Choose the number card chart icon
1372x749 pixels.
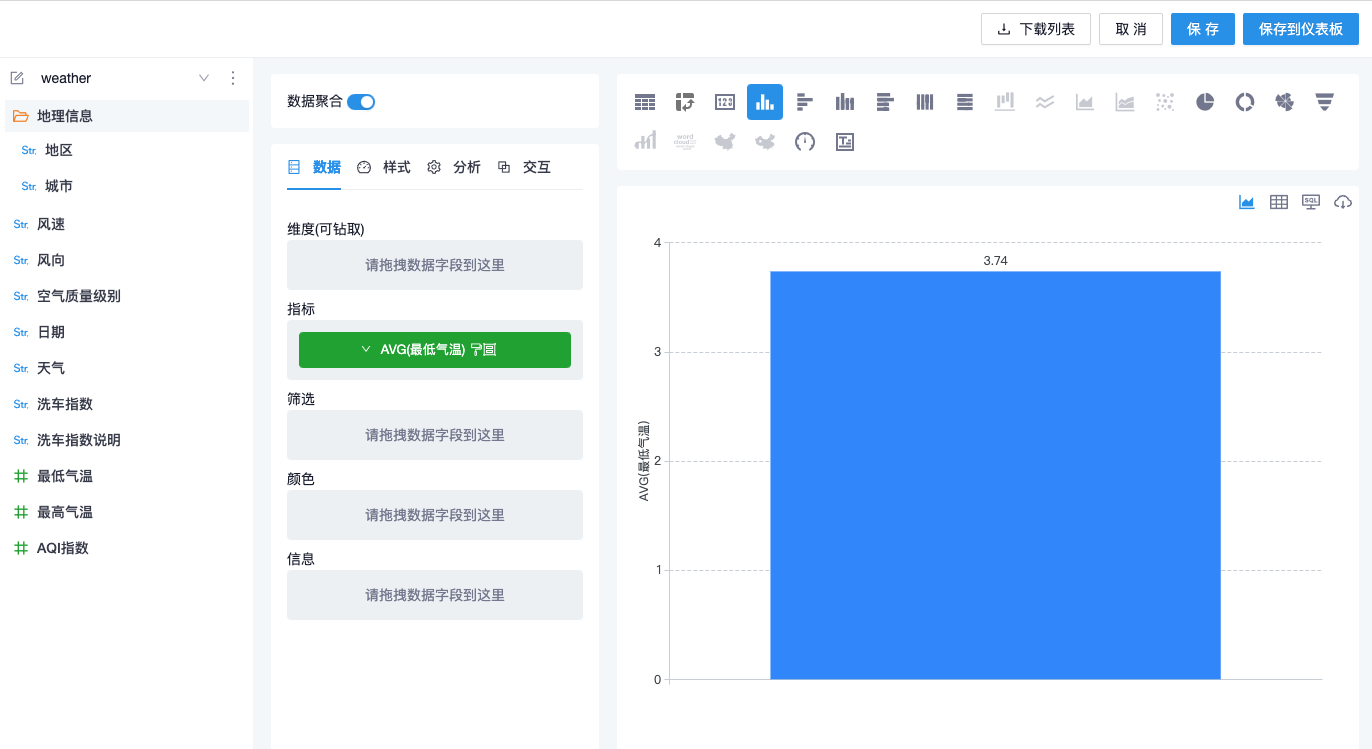(x=725, y=102)
